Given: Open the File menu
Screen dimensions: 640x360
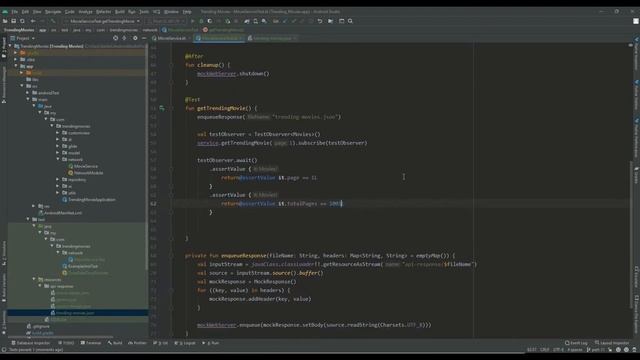Looking at the screenshot, I should tap(14, 12).
